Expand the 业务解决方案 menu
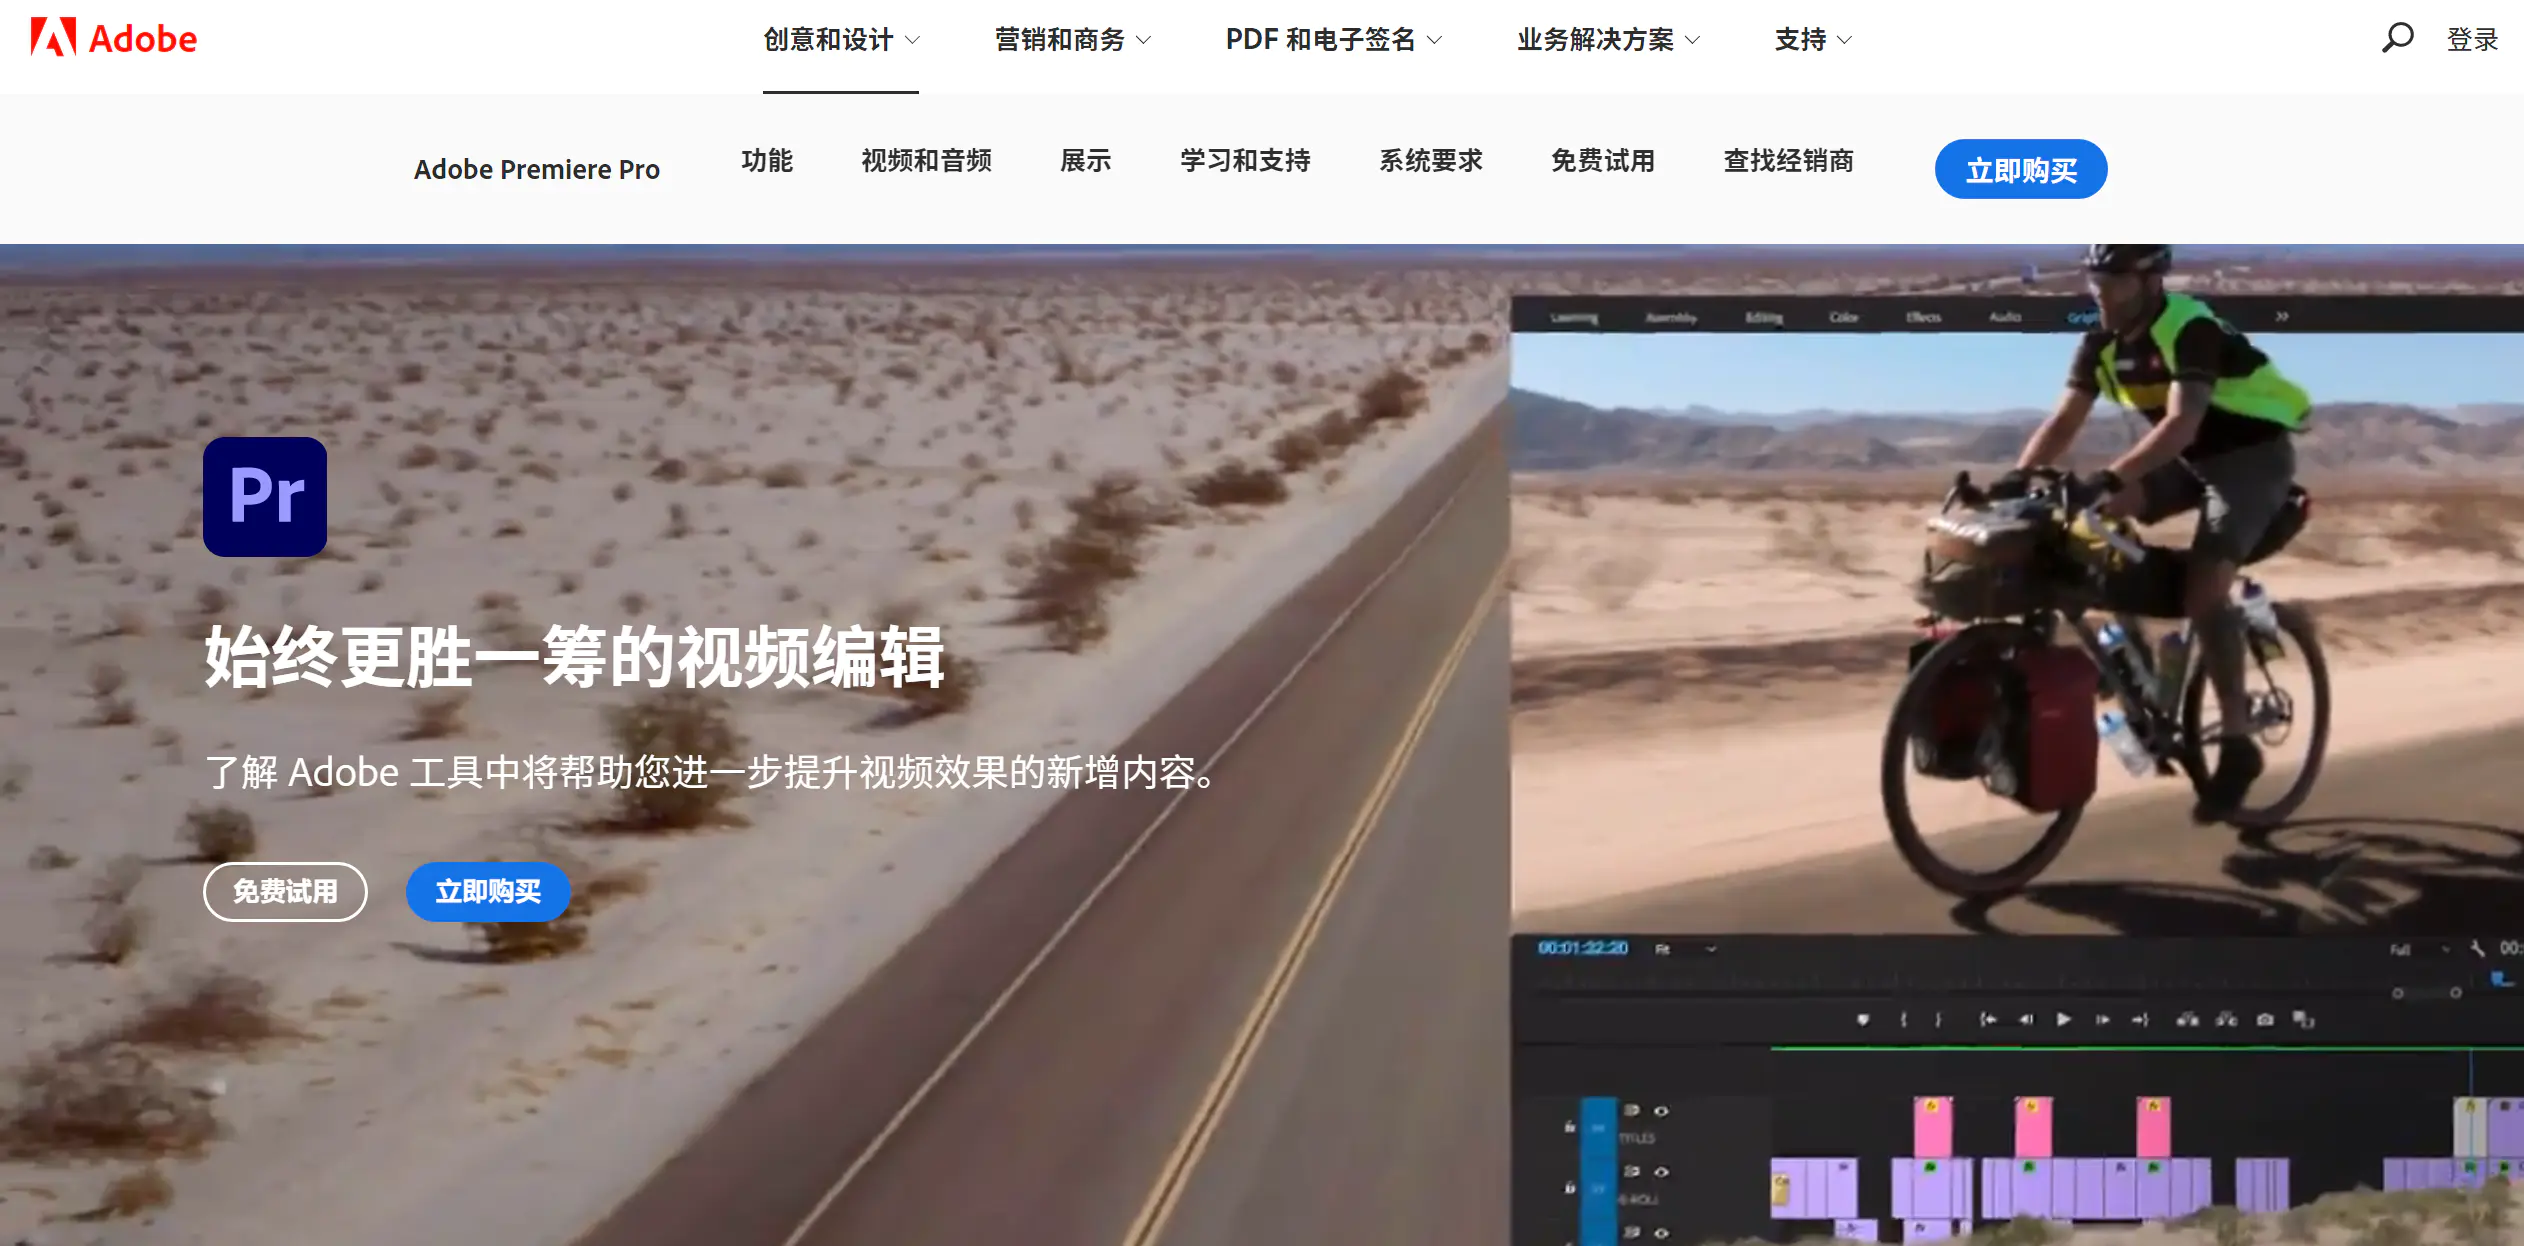This screenshot has height=1246, width=2524. 1608,39
